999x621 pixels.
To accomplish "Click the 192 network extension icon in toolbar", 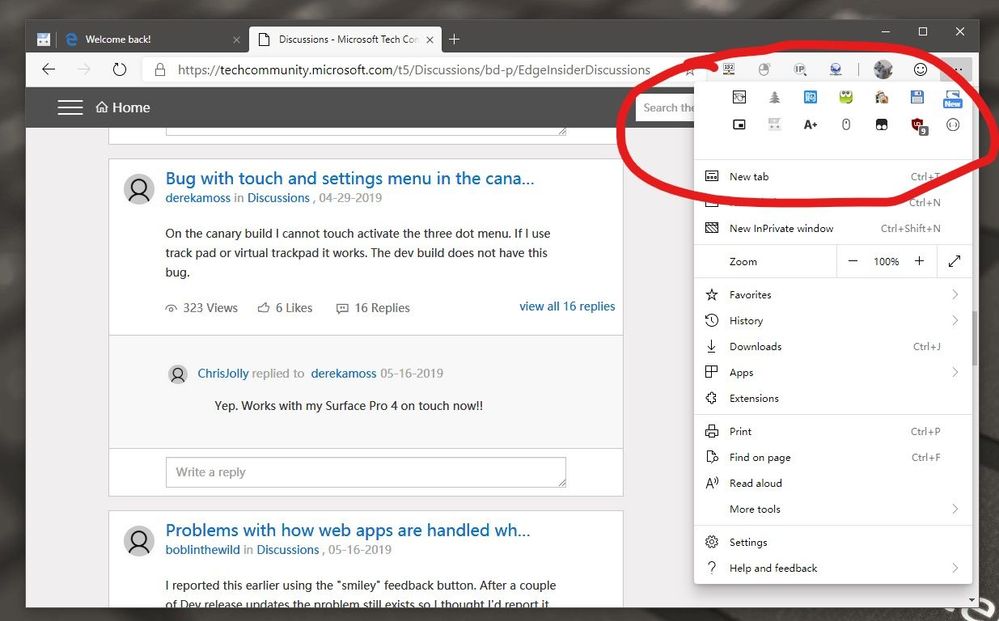I will 729,69.
